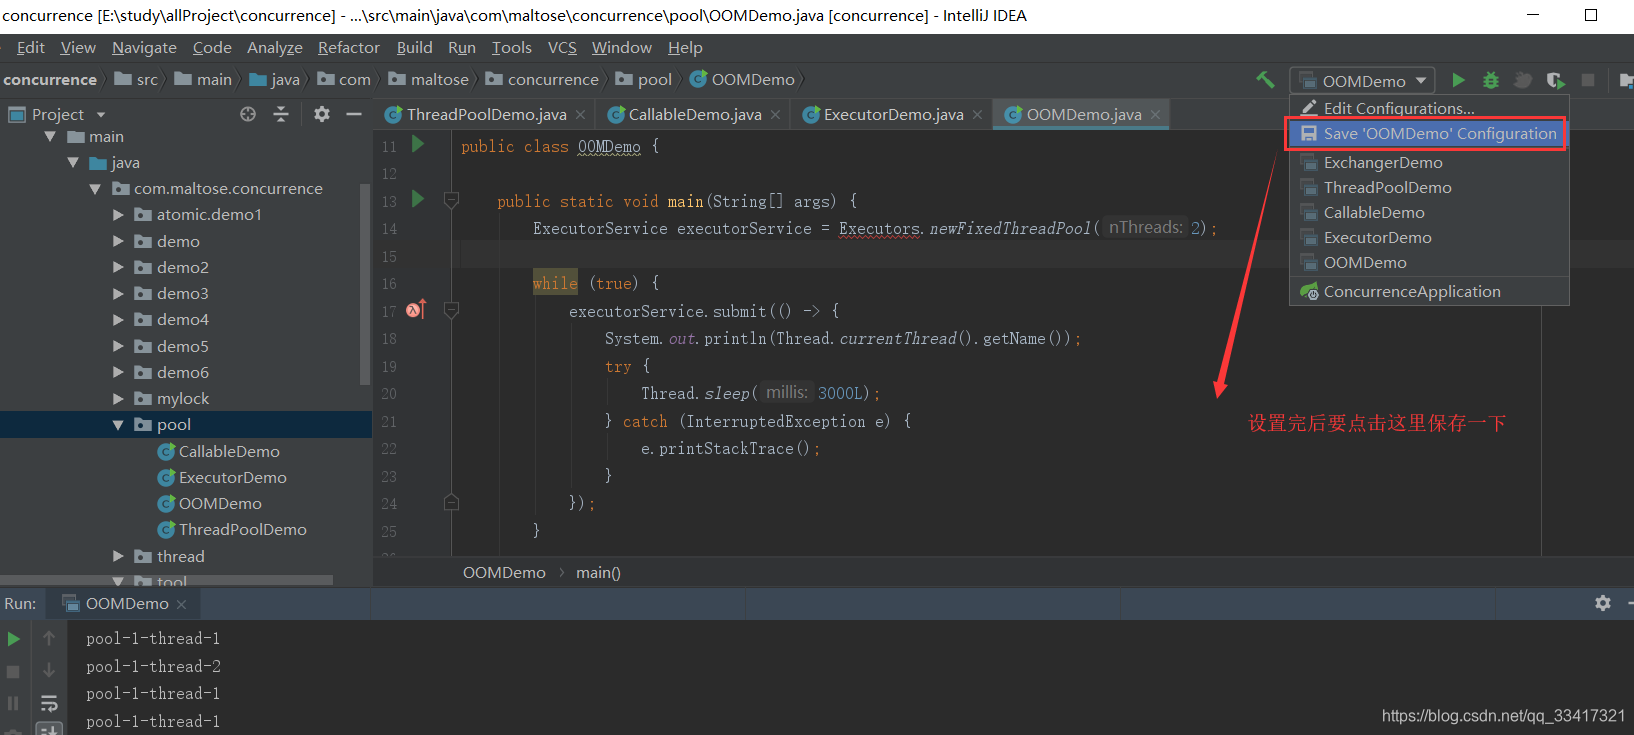The image size is (1634, 735).
Task: Select OOMDemo class in project tree
Action: (210, 503)
